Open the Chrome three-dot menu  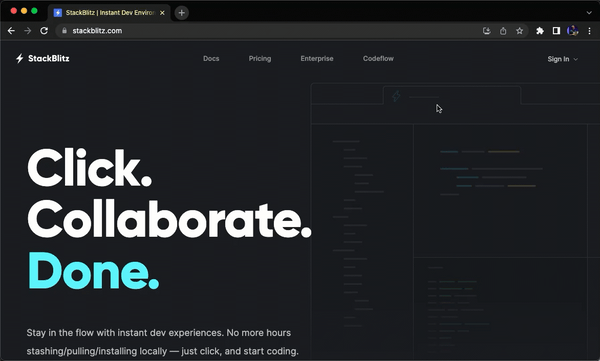(x=589, y=31)
